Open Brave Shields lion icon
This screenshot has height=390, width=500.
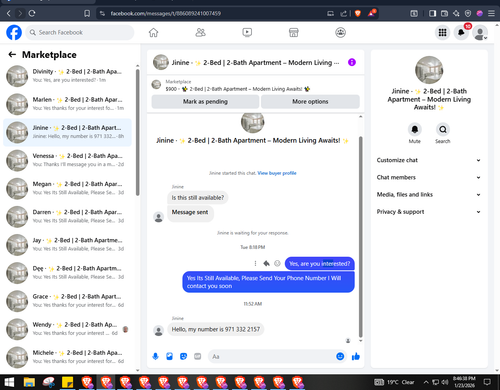click(x=358, y=13)
